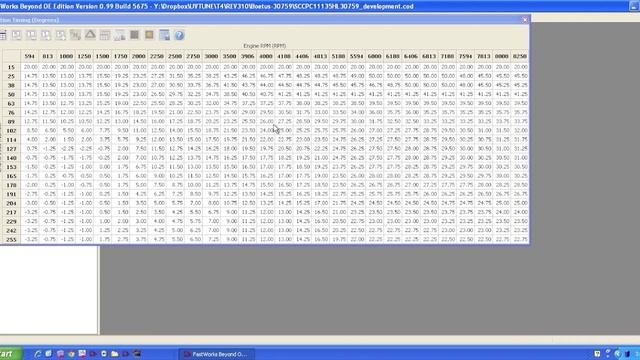Open the folder icon in quick launch
The image size is (640, 360).
(x=115, y=354)
